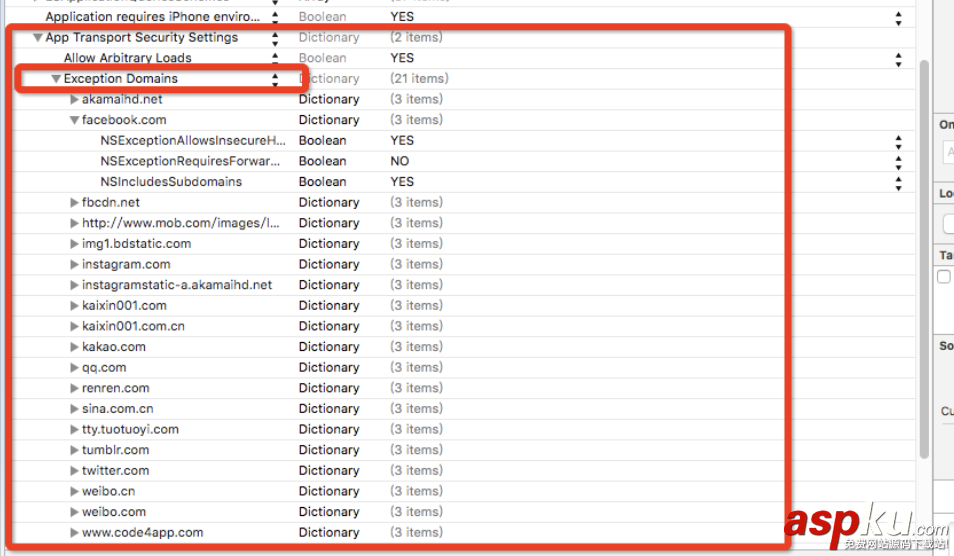The image size is (954, 556).
Task: Select the Allow Arbitrary Loads key
Action: pos(128,58)
